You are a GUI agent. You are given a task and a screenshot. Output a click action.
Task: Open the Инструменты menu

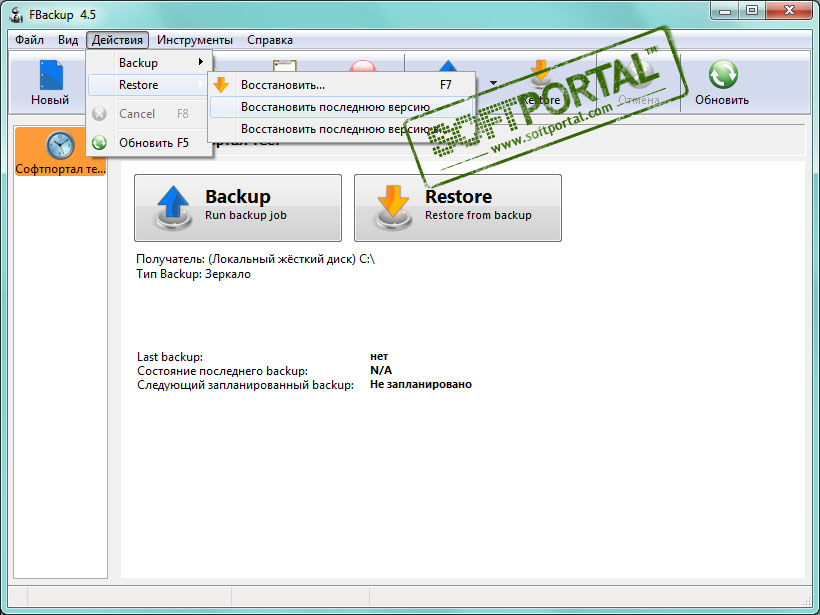coord(195,40)
